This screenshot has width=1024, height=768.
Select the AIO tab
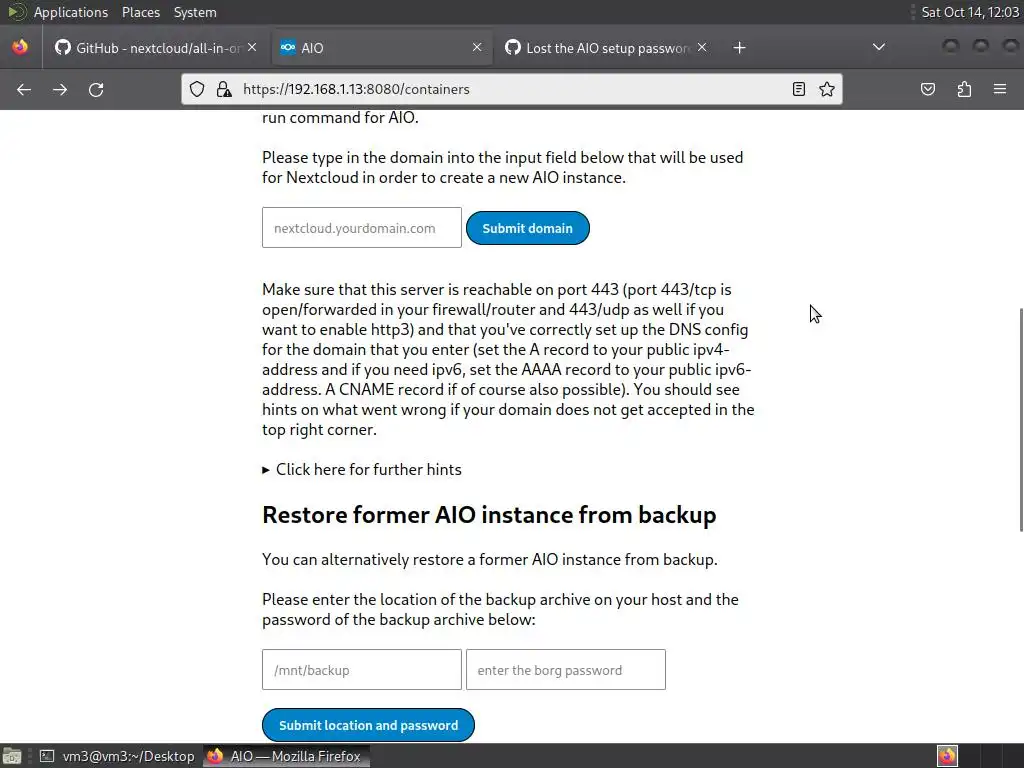tap(382, 48)
